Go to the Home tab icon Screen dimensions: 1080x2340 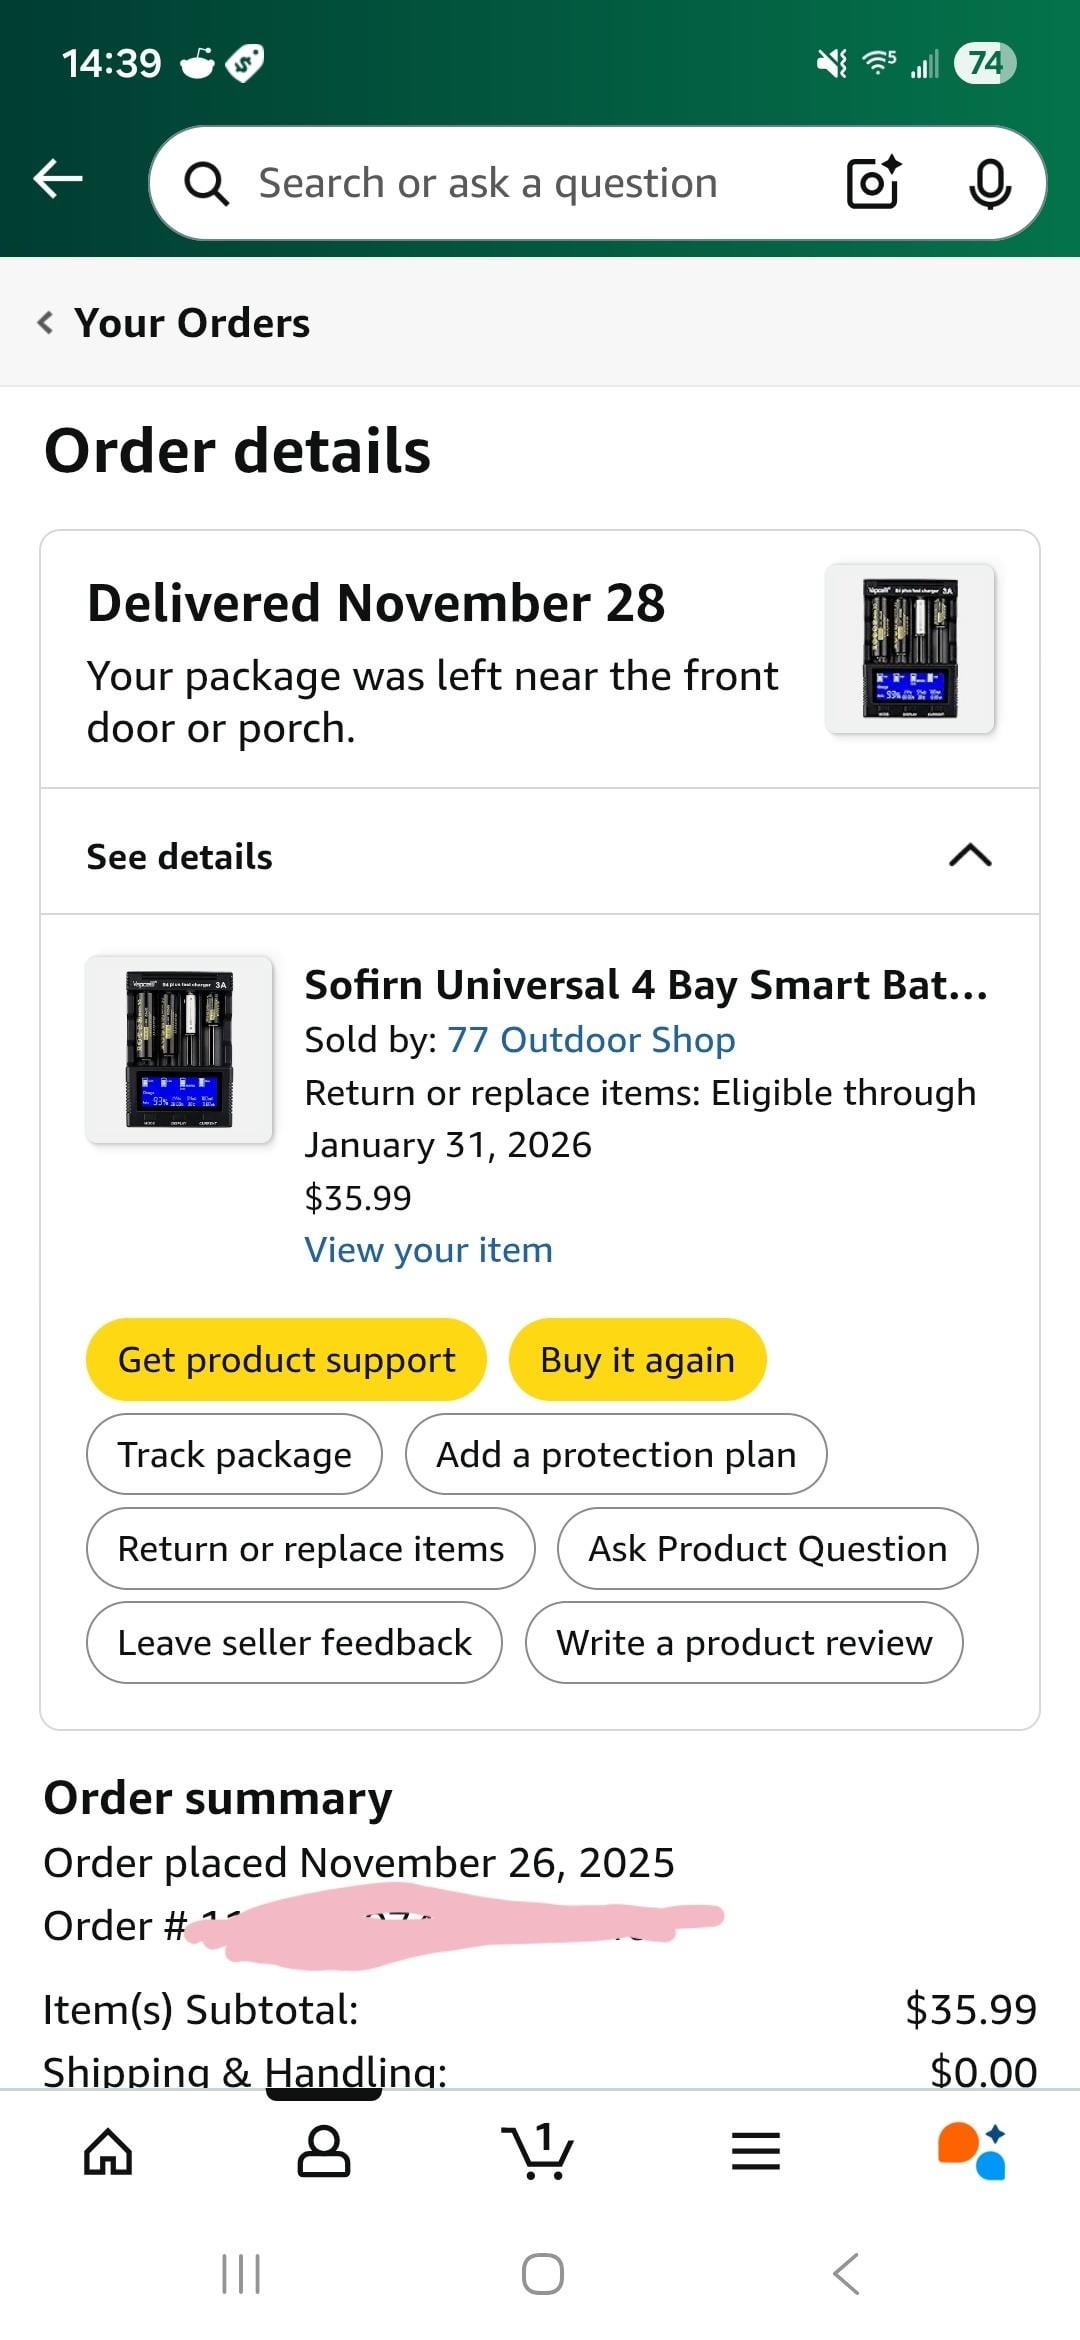(x=108, y=2151)
